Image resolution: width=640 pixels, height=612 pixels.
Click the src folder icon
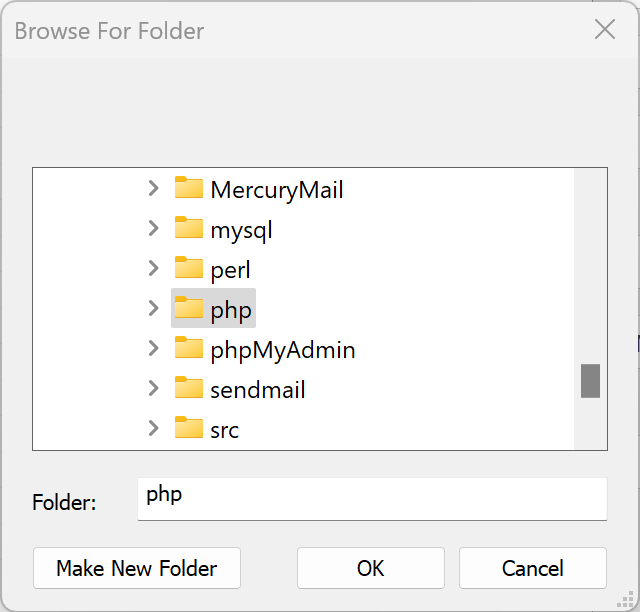pos(189,427)
